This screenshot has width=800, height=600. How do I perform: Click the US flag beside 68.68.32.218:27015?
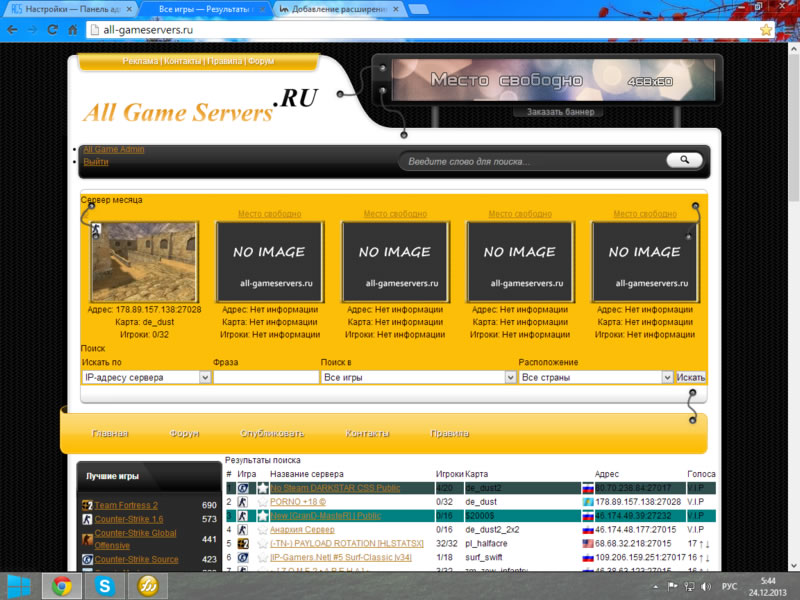pyautogui.click(x=588, y=543)
